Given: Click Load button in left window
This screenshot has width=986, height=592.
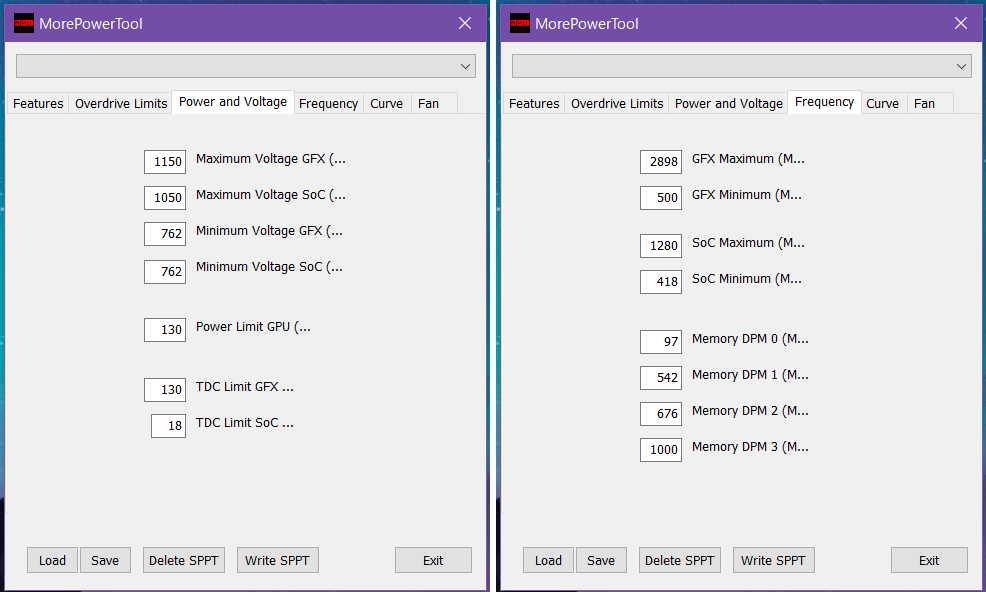Looking at the screenshot, I should [x=52, y=560].
